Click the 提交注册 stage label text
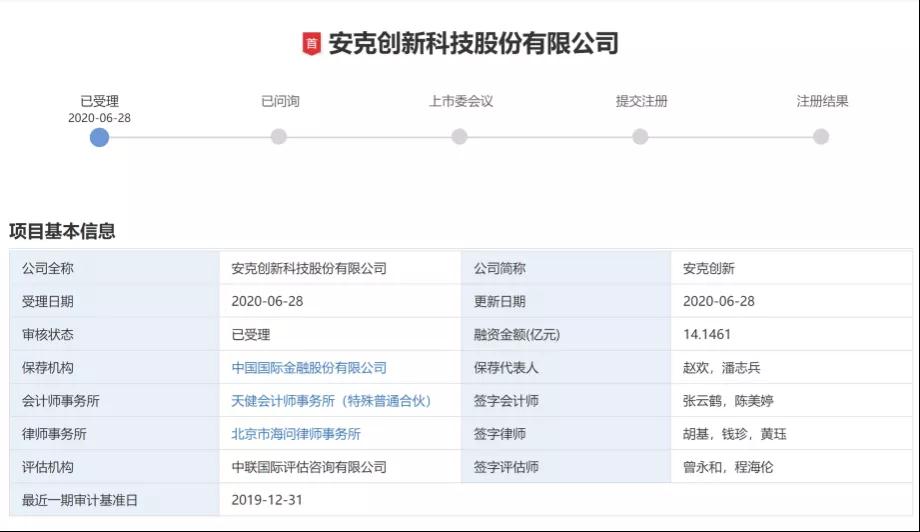Viewport: 920px width, 532px height. point(641,101)
